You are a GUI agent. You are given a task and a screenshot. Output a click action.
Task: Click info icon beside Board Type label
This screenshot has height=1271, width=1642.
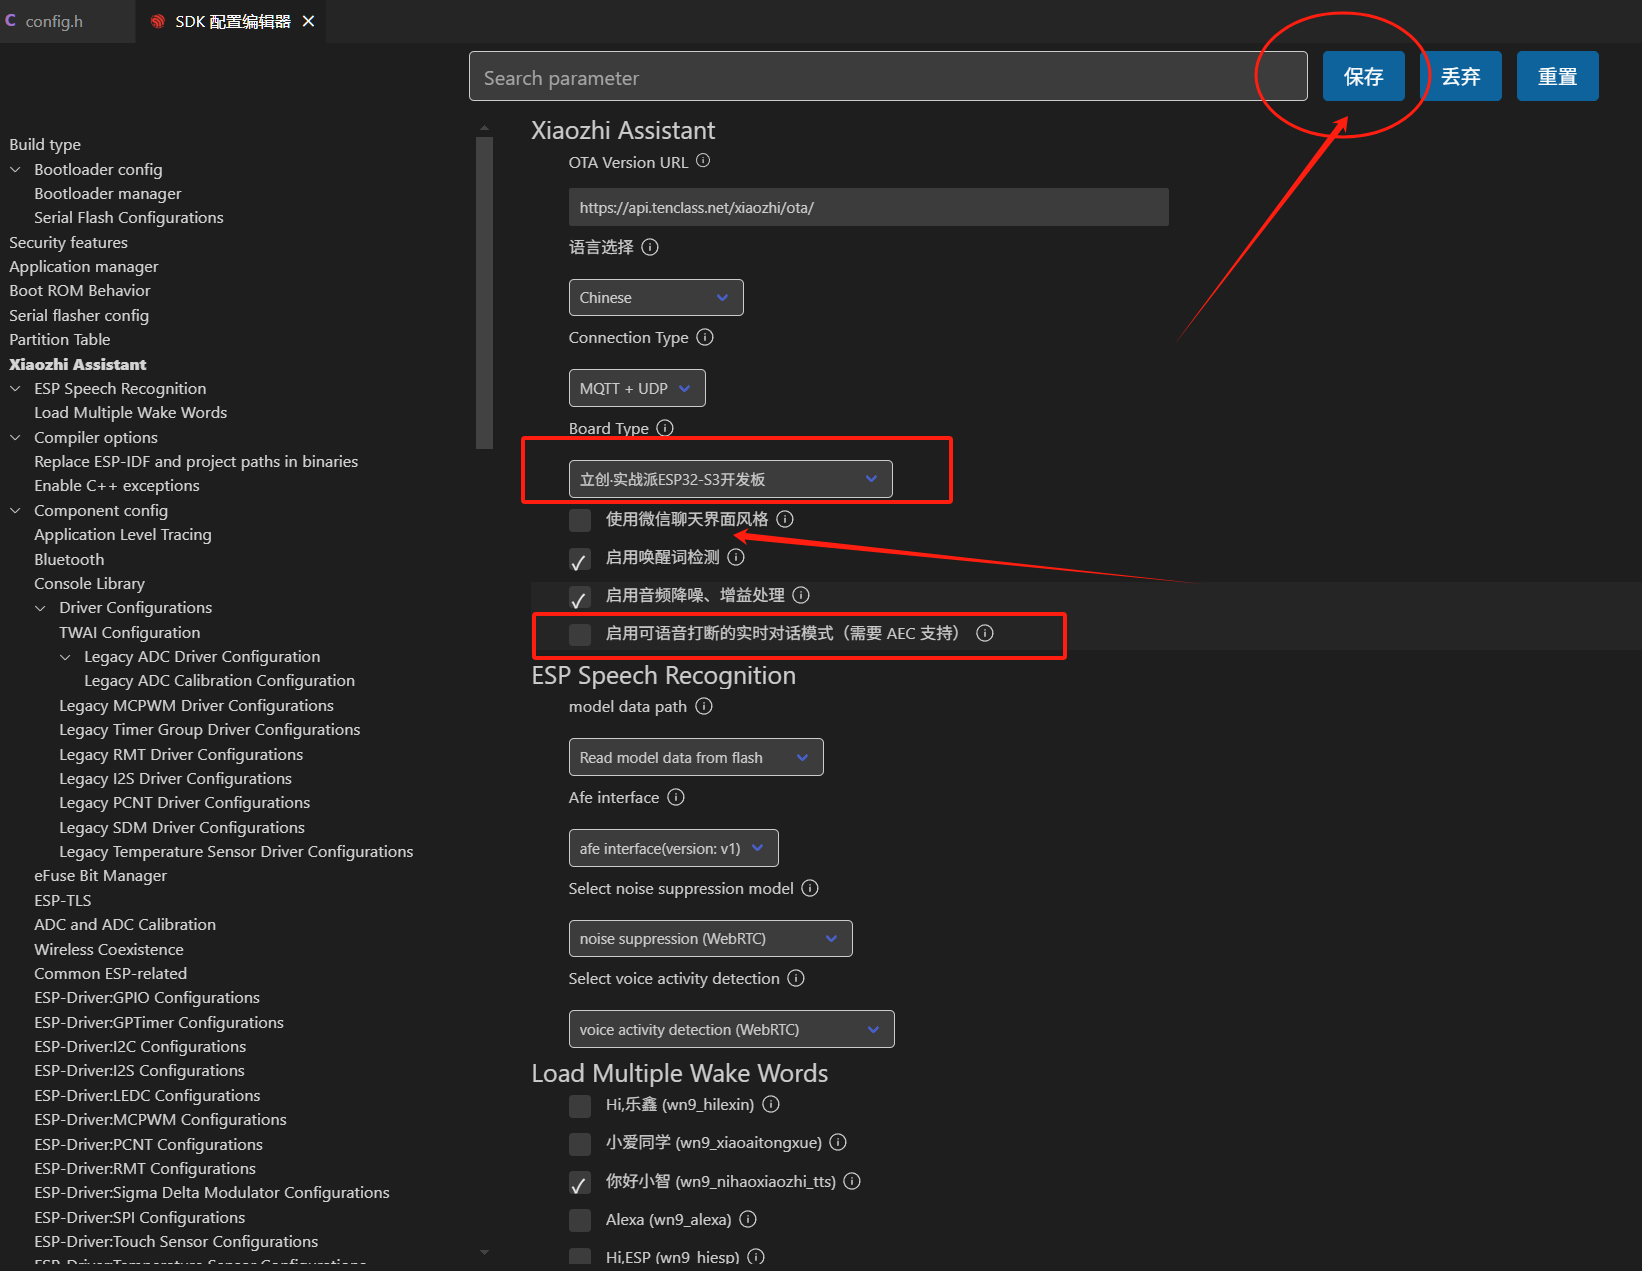point(665,428)
